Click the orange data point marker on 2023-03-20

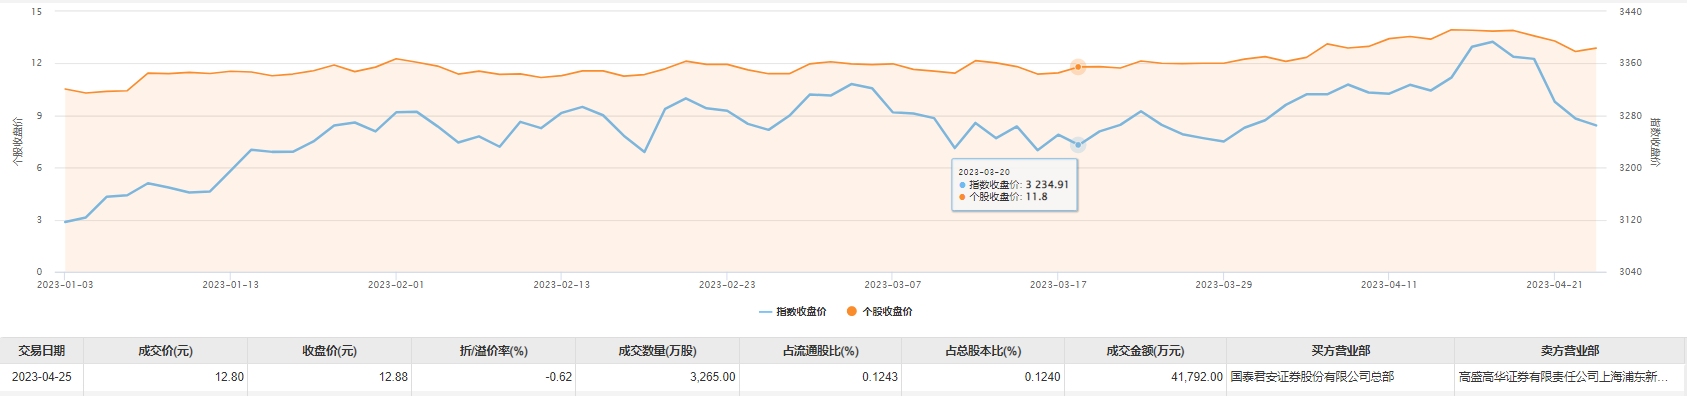pos(1078,67)
